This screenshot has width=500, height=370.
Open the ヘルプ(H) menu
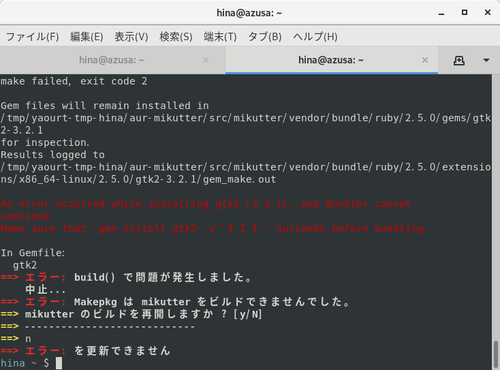(x=315, y=36)
